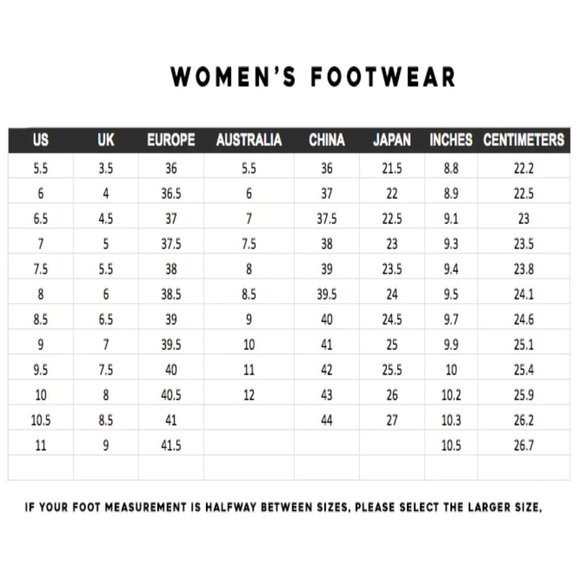Select the INCHES column header

tap(451, 140)
